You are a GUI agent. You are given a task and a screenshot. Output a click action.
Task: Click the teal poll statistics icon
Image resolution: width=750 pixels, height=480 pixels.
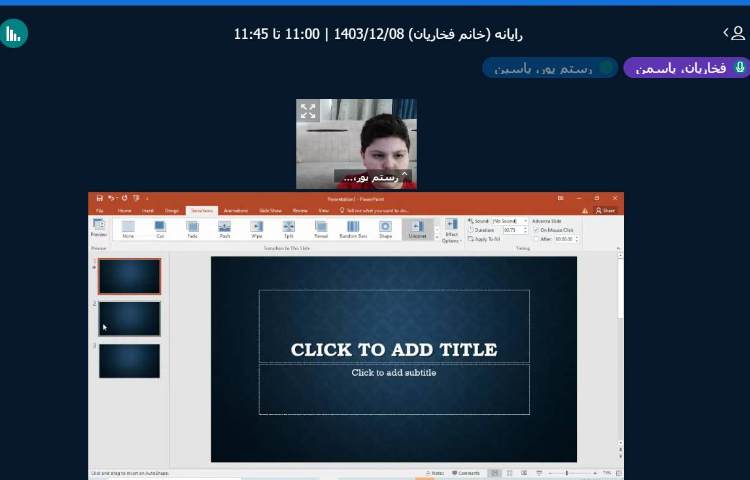point(13,33)
